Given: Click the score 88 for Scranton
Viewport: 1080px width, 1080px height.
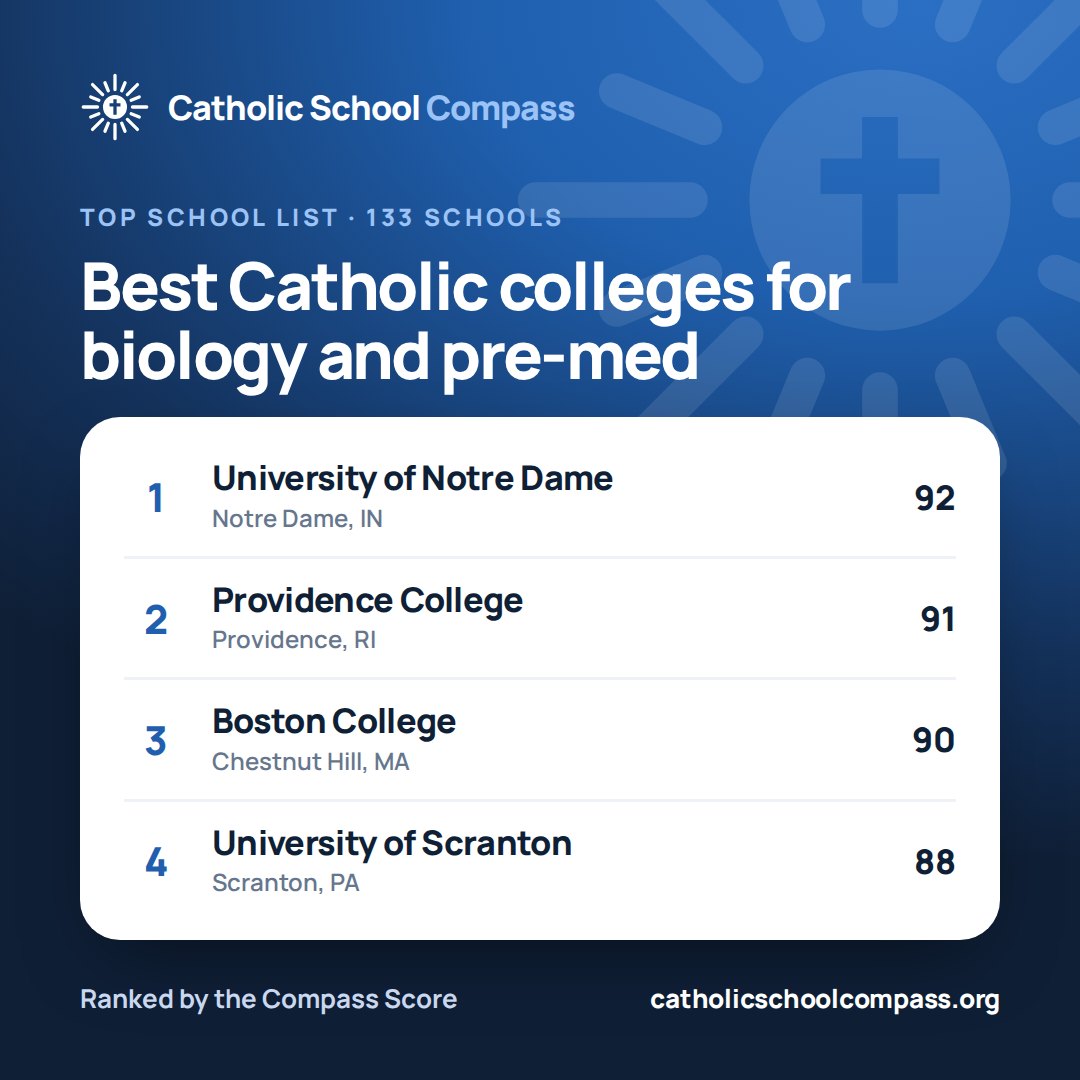Looking at the screenshot, I should (x=935, y=862).
